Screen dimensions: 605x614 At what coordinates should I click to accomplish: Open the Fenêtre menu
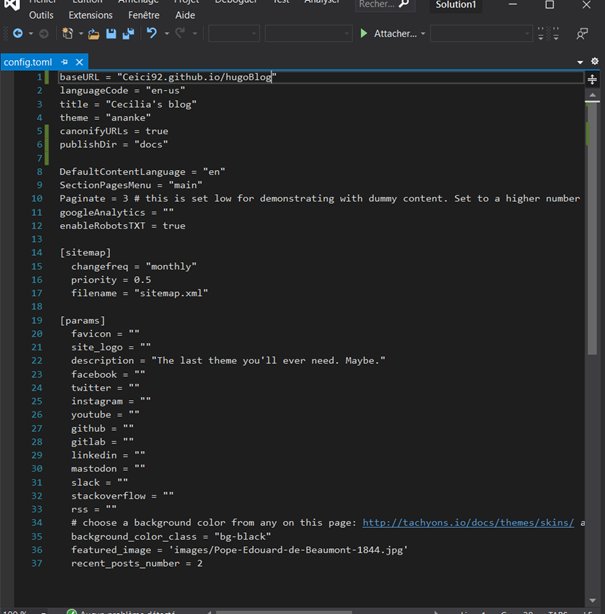click(144, 15)
